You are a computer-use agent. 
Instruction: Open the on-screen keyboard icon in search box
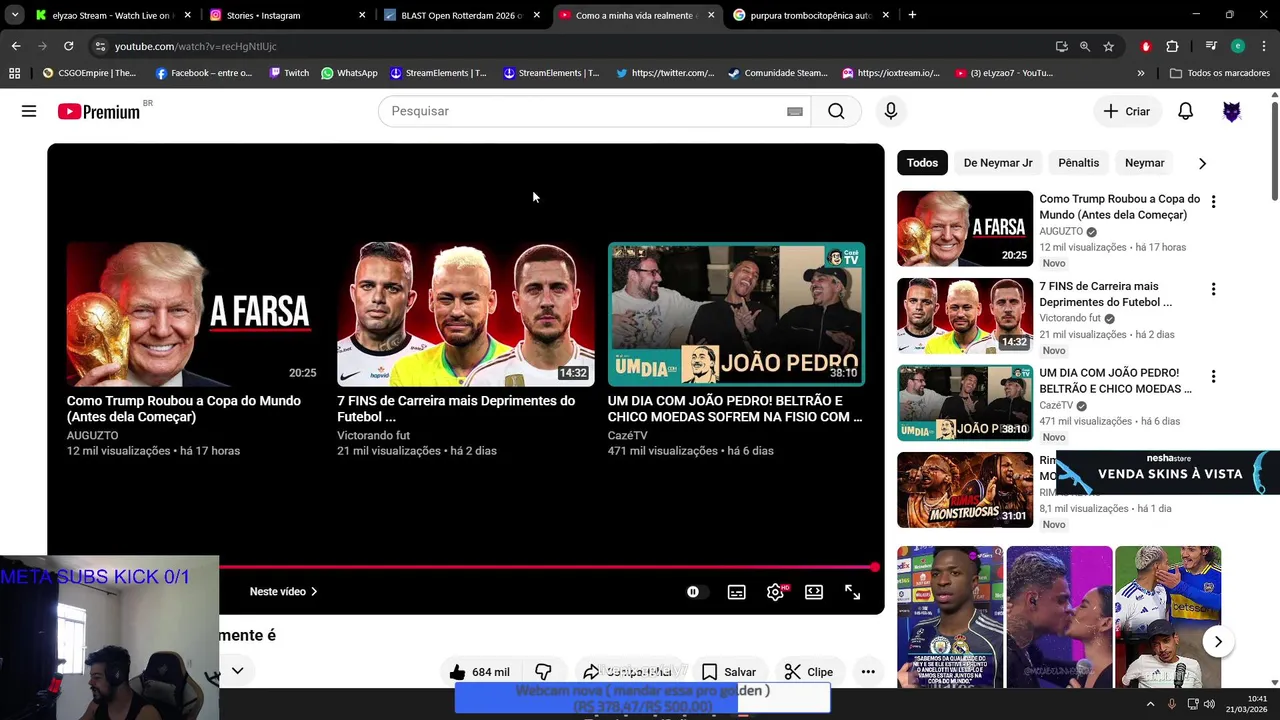[795, 111]
